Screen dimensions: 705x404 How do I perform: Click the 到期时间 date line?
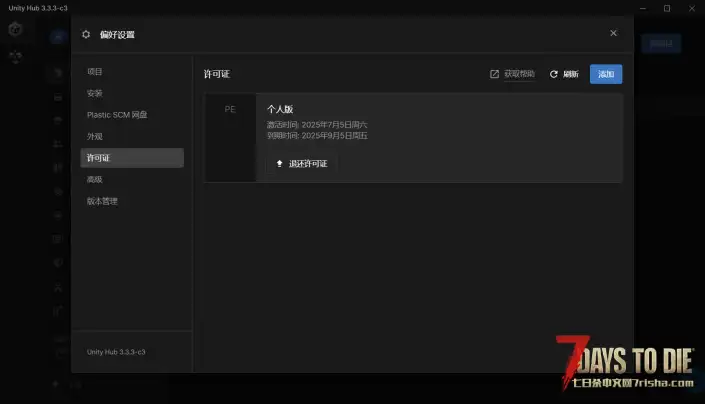[x=317, y=135]
